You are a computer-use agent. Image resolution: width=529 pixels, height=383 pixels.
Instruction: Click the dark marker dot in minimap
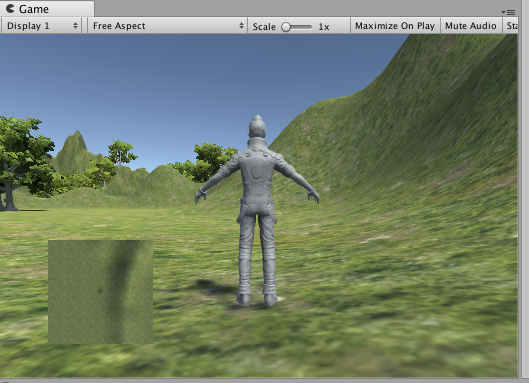click(x=100, y=290)
